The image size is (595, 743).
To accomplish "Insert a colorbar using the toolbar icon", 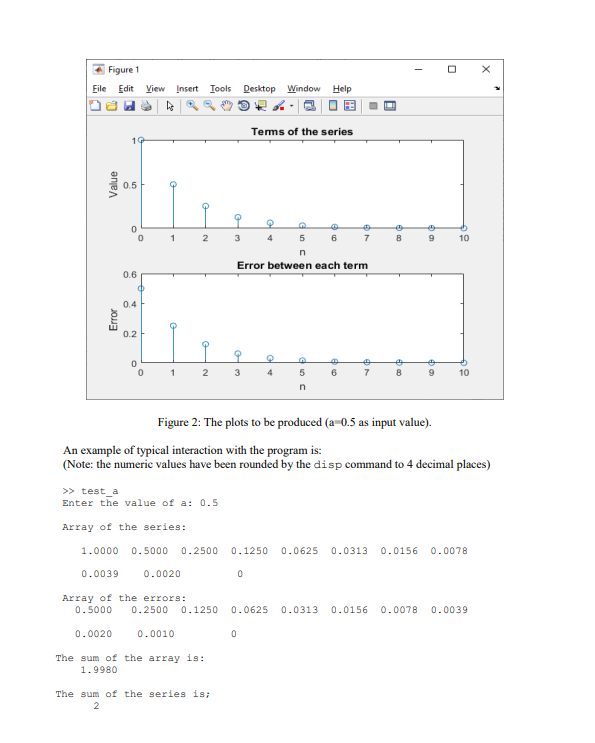I will tap(333, 106).
